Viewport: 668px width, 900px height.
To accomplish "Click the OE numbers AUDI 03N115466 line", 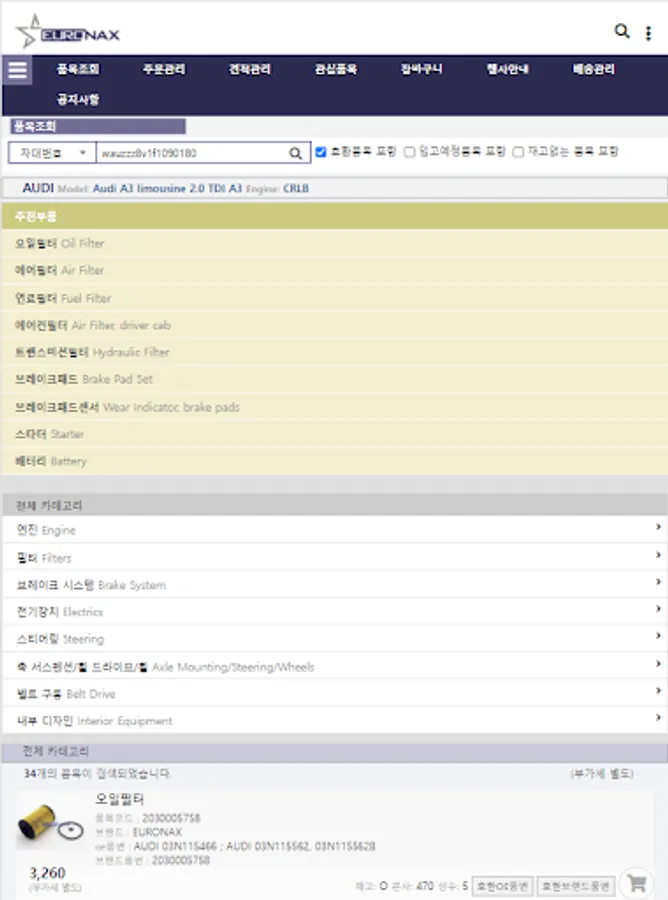I will [254, 846].
